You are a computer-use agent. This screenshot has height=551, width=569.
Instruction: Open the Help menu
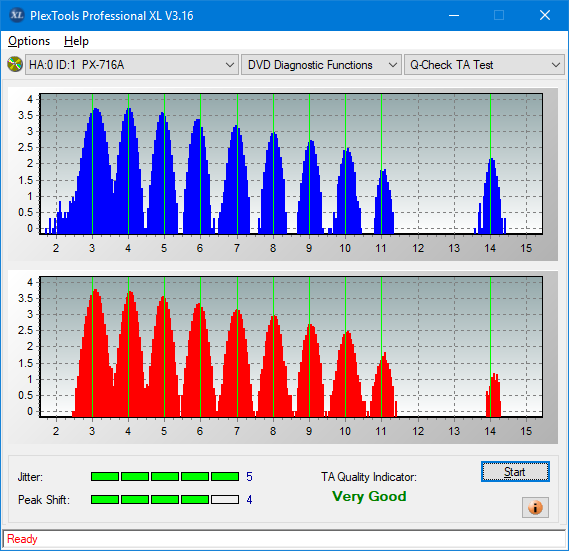click(76, 41)
